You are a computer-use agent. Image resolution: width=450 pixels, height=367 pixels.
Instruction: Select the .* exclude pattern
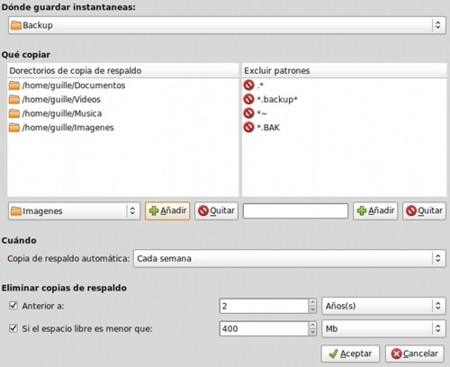tap(344, 85)
